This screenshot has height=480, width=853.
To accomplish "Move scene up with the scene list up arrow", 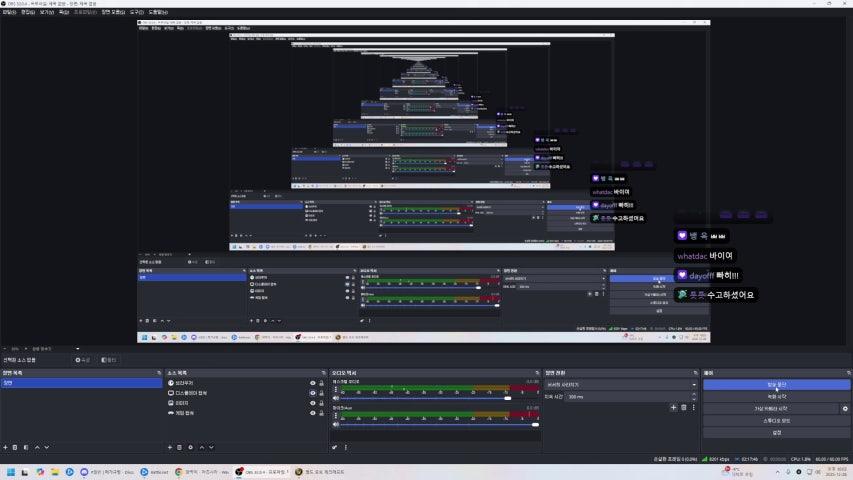I will pyautogui.click(x=37, y=447).
